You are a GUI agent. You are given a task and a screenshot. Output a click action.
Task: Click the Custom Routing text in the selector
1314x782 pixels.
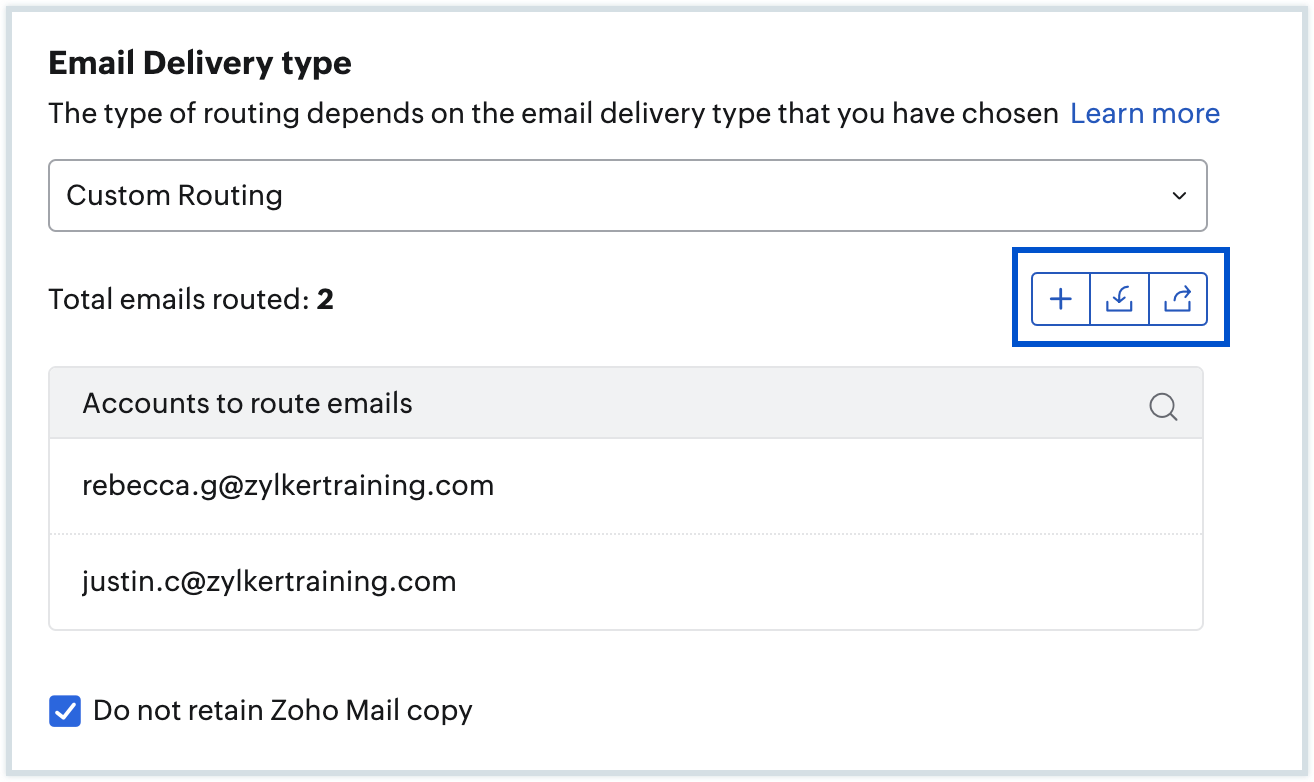(x=174, y=195)
